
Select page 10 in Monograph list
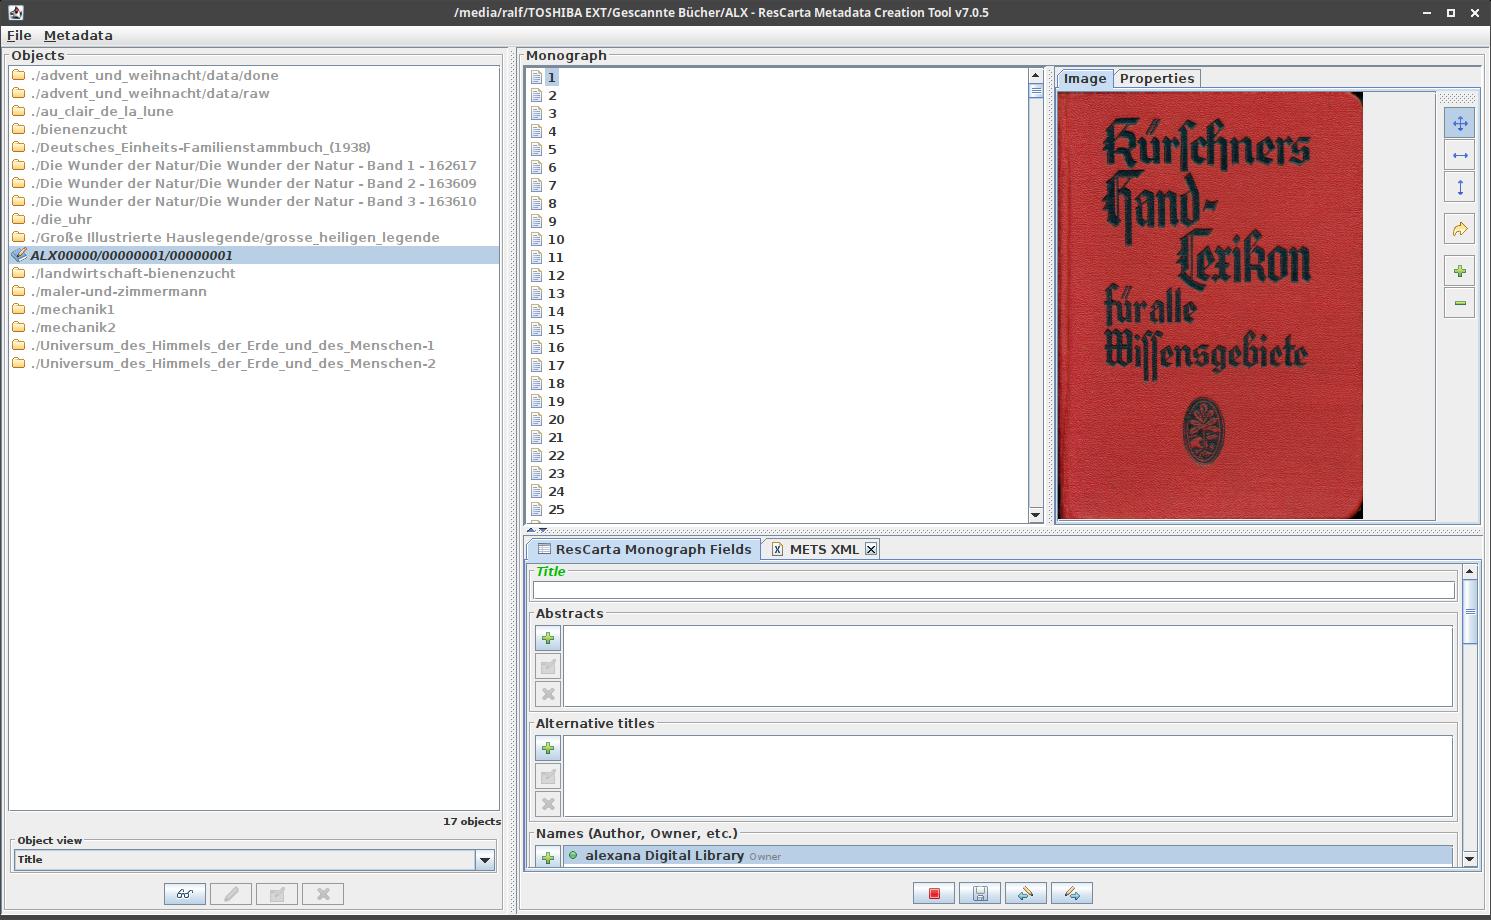[x=556, y=239]
